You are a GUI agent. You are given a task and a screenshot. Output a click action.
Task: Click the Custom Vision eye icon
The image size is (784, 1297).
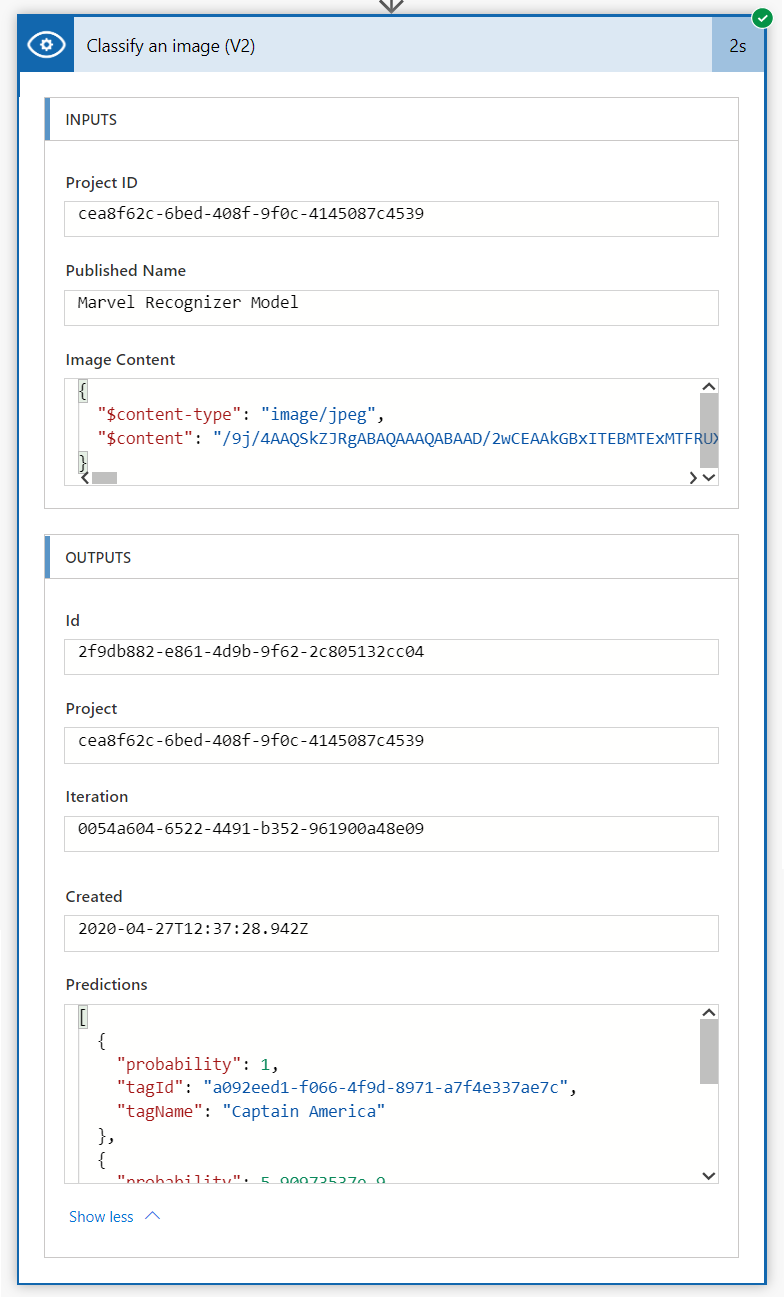pyautogui.click(x=46, y=45)
